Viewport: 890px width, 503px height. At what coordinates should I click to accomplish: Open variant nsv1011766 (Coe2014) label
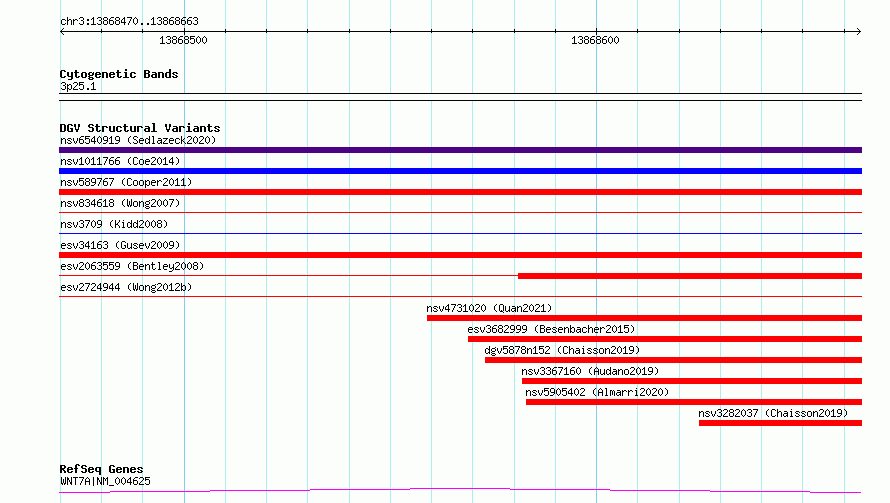click(x=120, y=161)
